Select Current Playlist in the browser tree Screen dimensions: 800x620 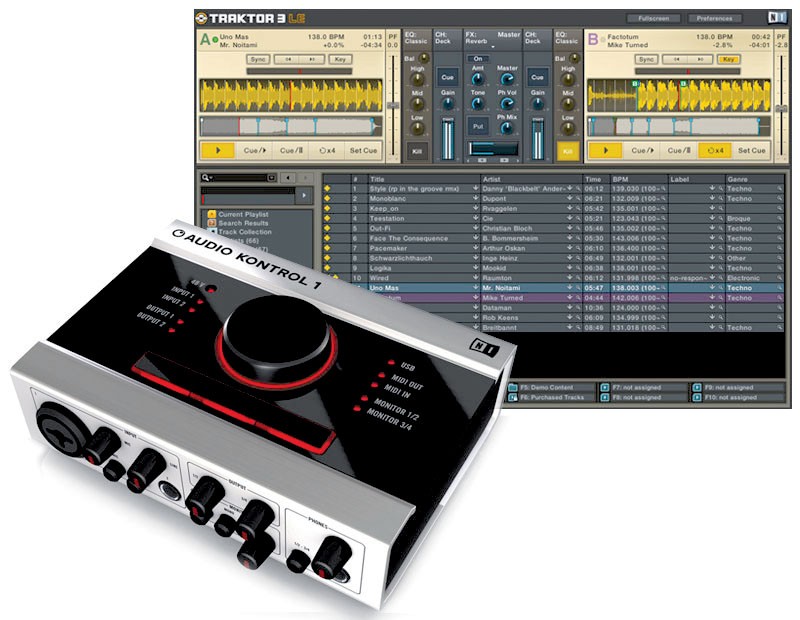(x=243, y=214)
